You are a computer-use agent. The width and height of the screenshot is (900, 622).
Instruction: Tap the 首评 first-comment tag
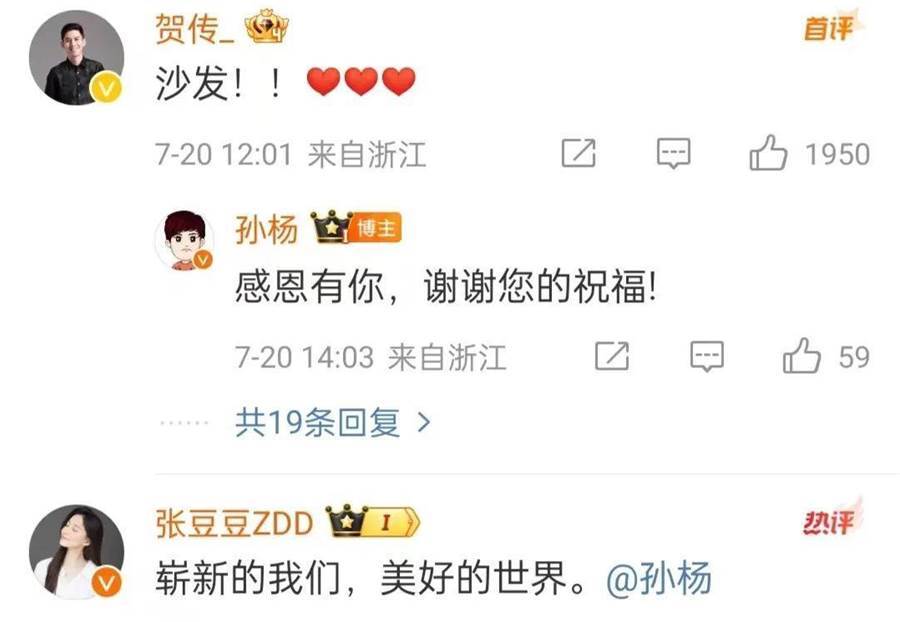831,28
